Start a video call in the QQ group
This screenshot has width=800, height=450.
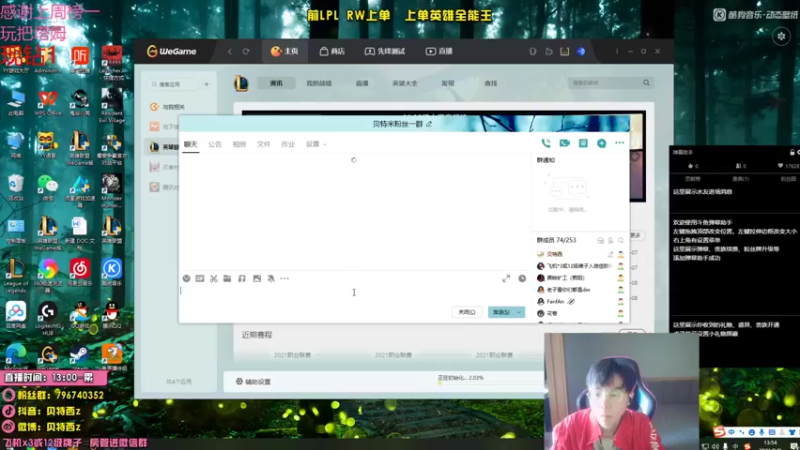pos(564,143)
